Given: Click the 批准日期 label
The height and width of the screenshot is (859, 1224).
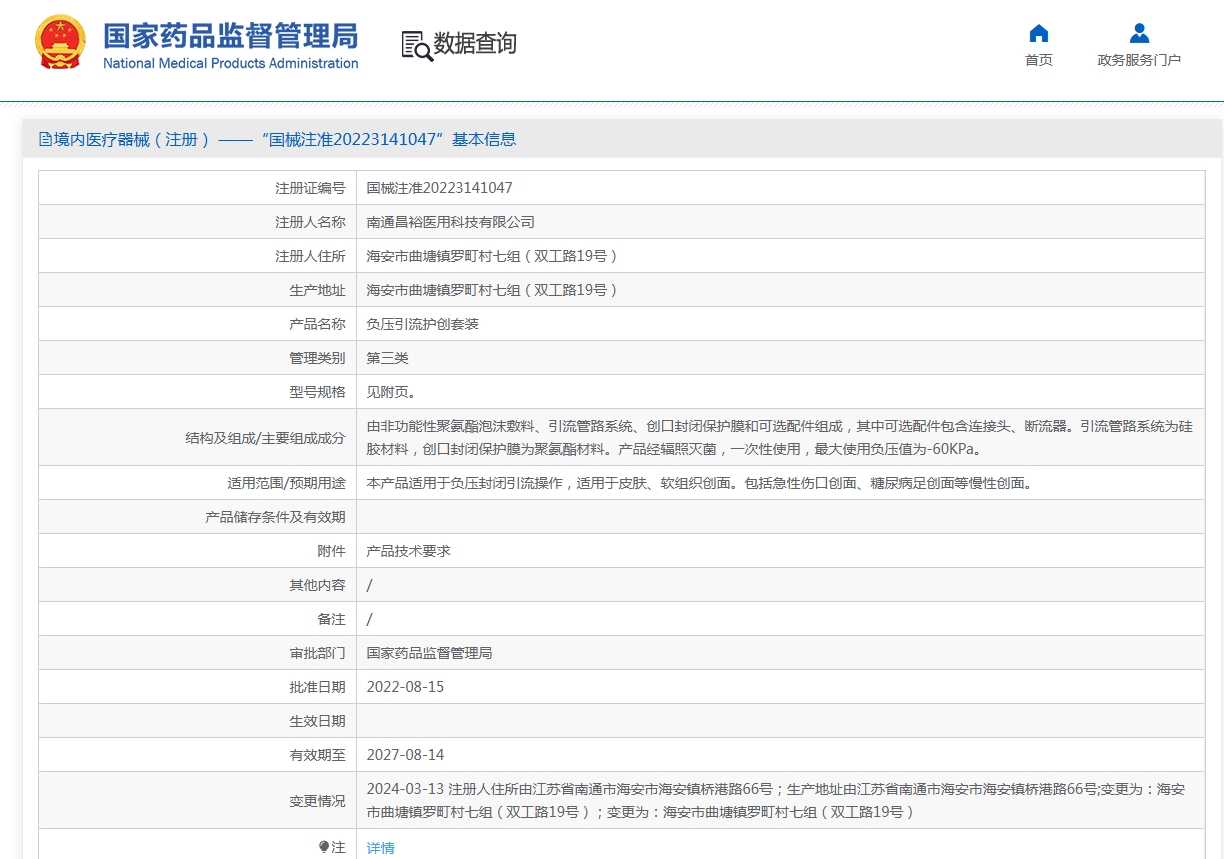Looking at the screenshot, I should [317, 687].
